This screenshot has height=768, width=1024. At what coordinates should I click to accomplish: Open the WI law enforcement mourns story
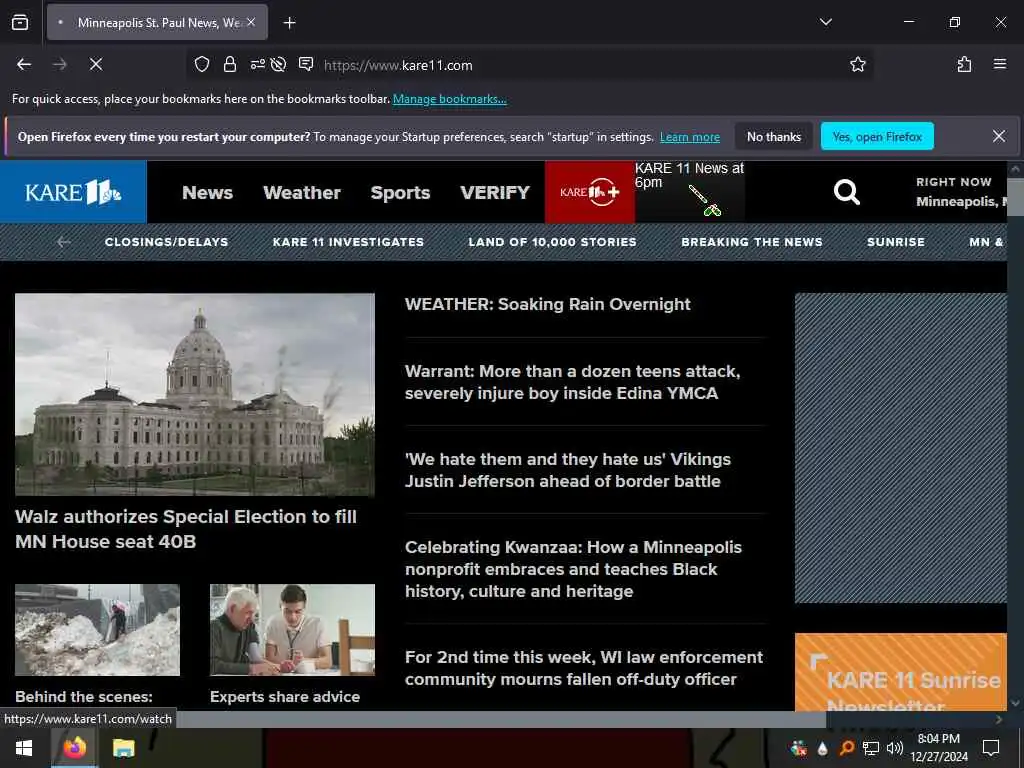584,668
